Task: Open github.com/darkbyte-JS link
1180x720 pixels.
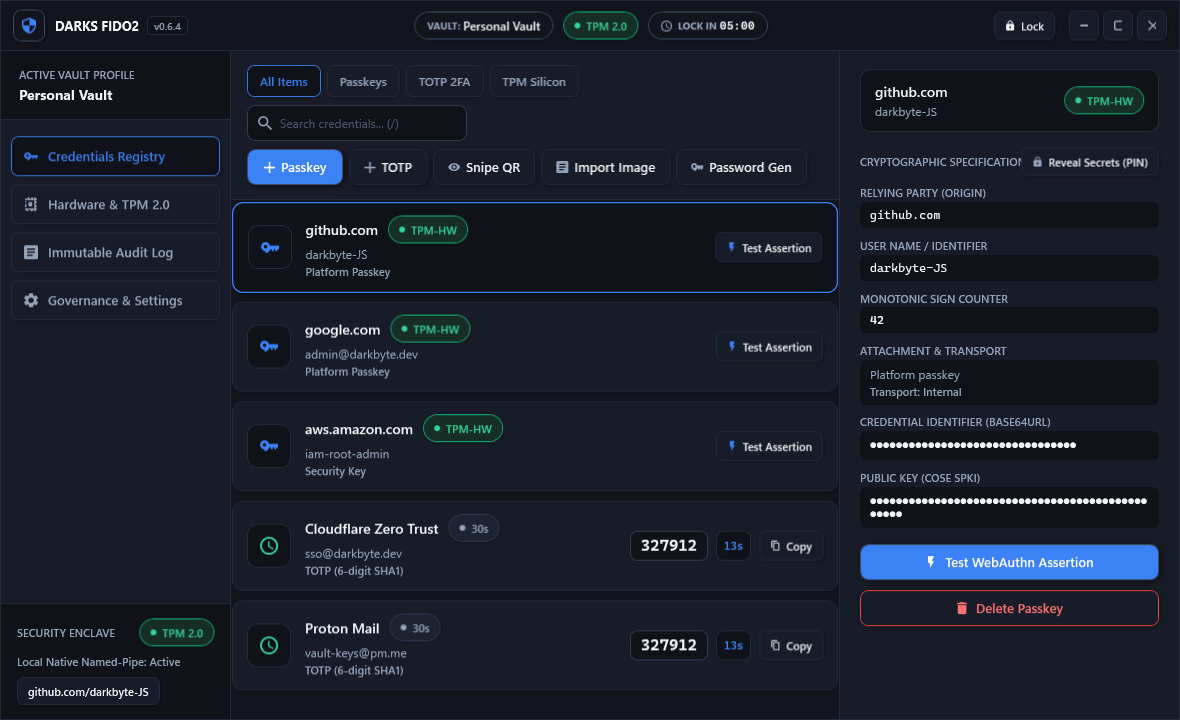Action: [88, 691]
